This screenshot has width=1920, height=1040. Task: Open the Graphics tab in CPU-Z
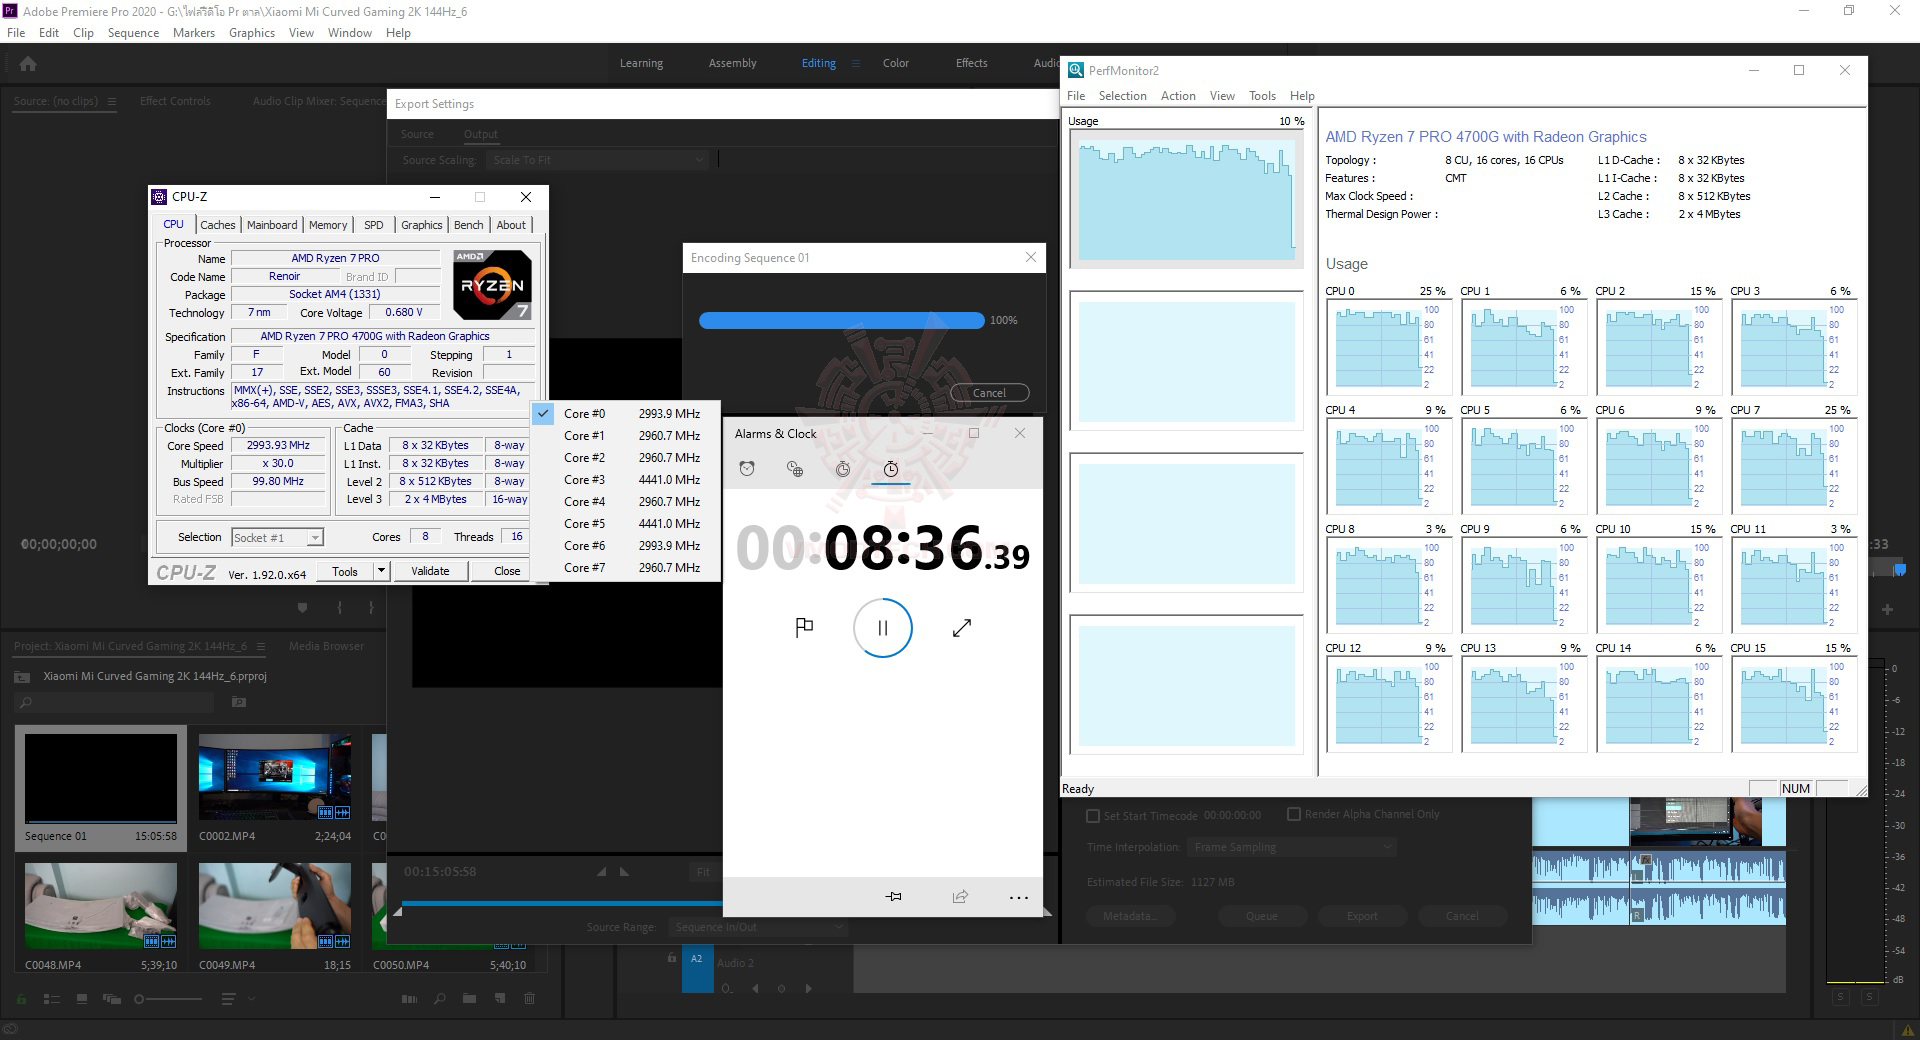(421, 225)
